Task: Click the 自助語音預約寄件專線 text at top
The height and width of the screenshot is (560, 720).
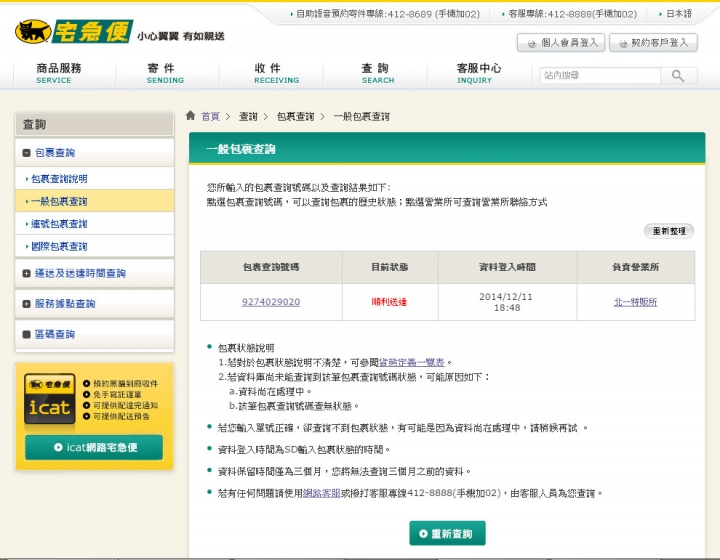Action: (388, 14)
